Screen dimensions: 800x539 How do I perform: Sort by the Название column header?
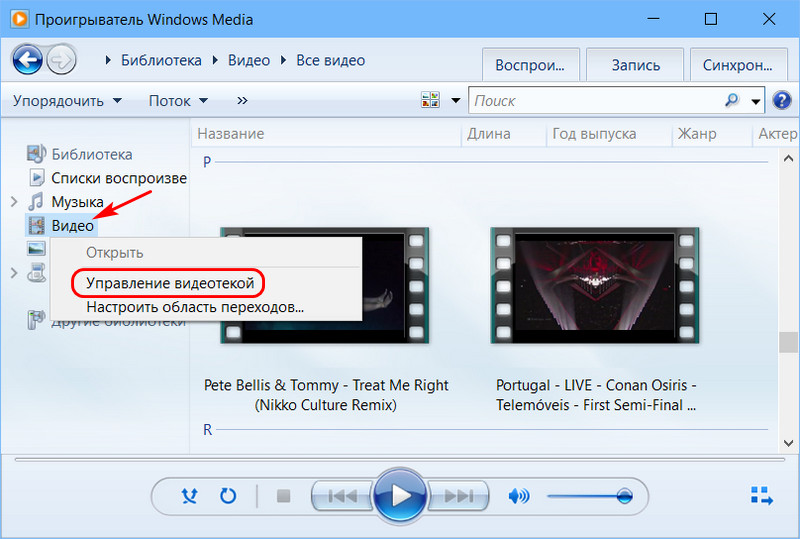click(x=327, y=134)
